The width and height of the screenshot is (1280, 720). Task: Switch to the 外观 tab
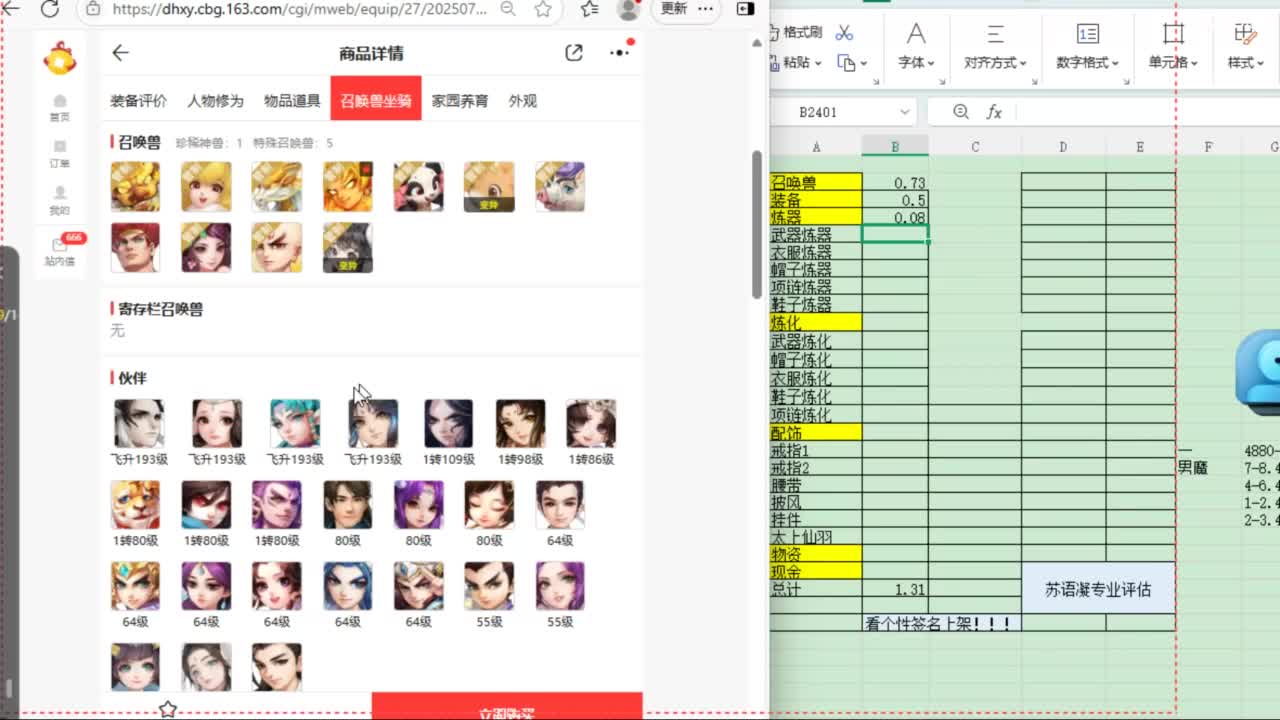523,101
